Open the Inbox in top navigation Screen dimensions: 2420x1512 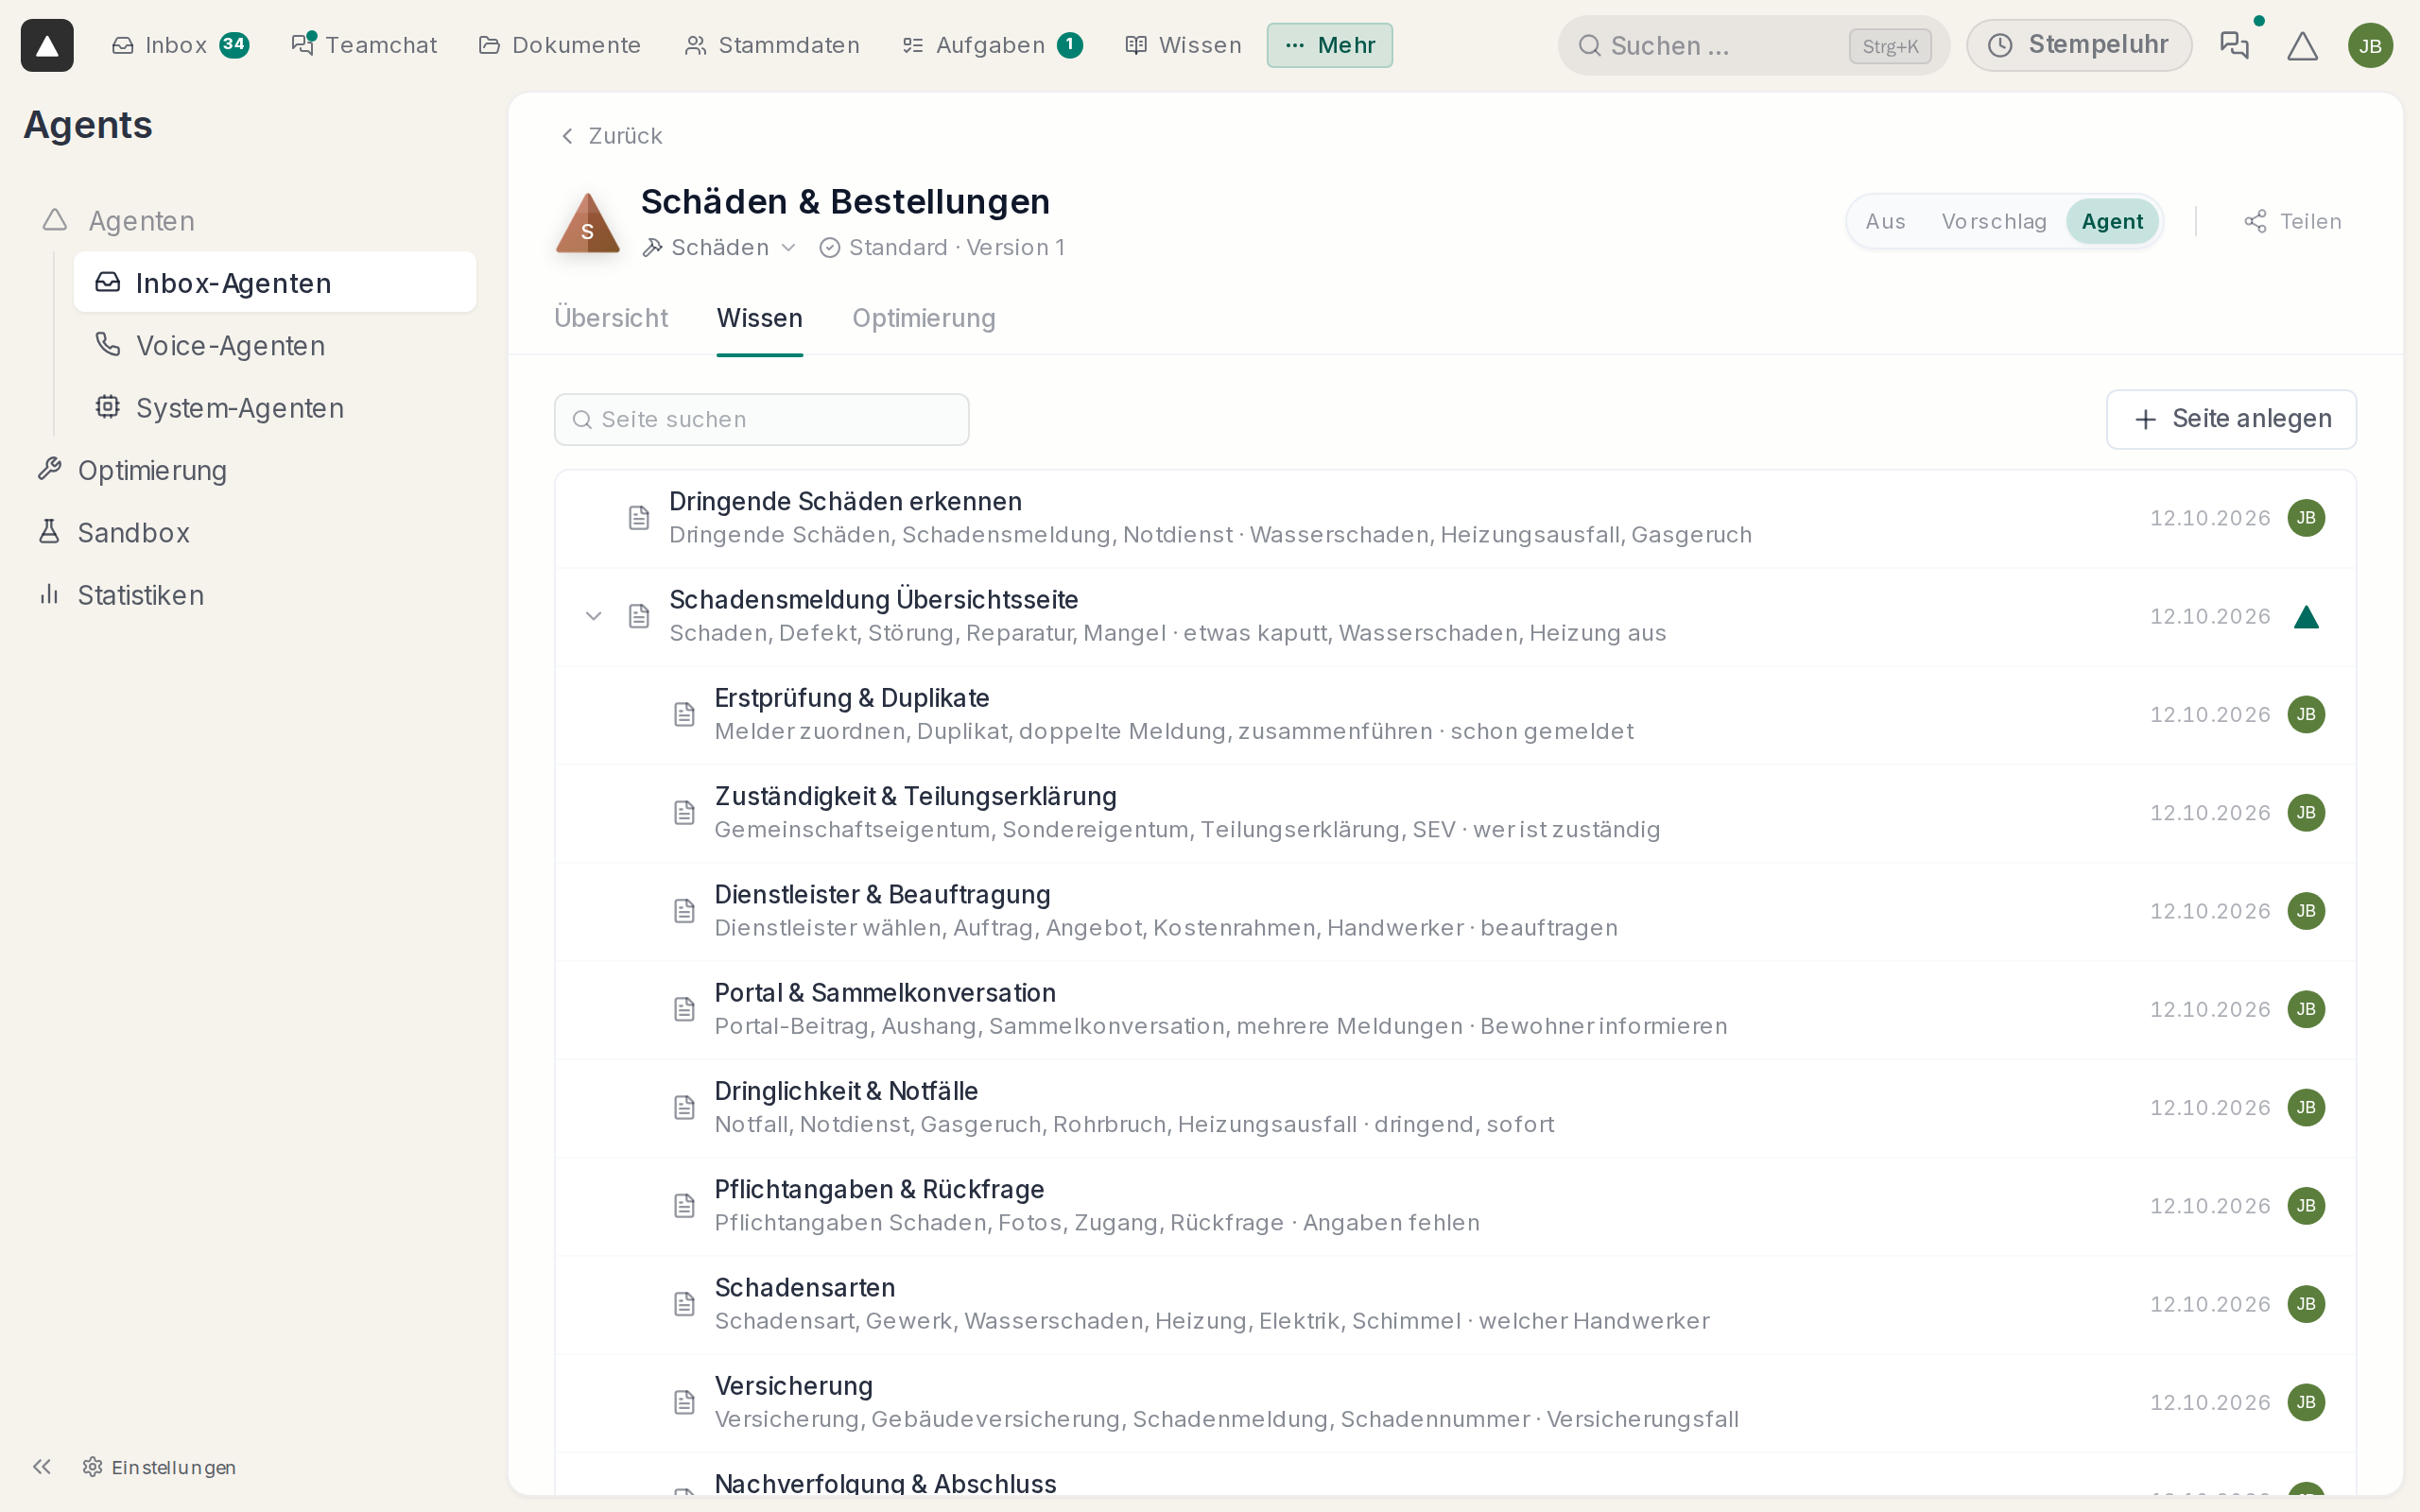click(x=180, y=45)
